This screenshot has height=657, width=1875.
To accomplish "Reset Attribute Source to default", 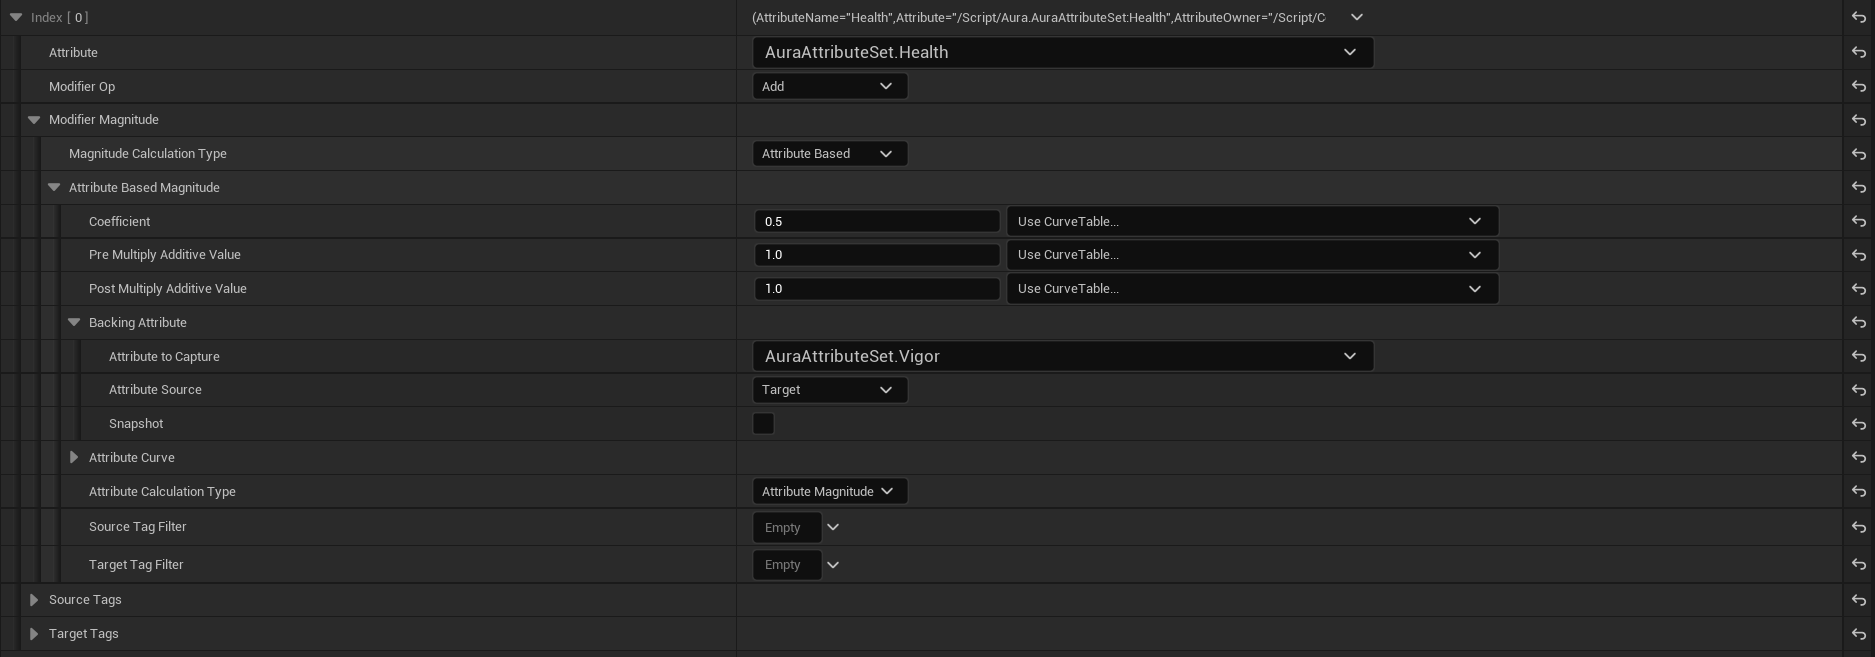I will (x=1859, y=390).
